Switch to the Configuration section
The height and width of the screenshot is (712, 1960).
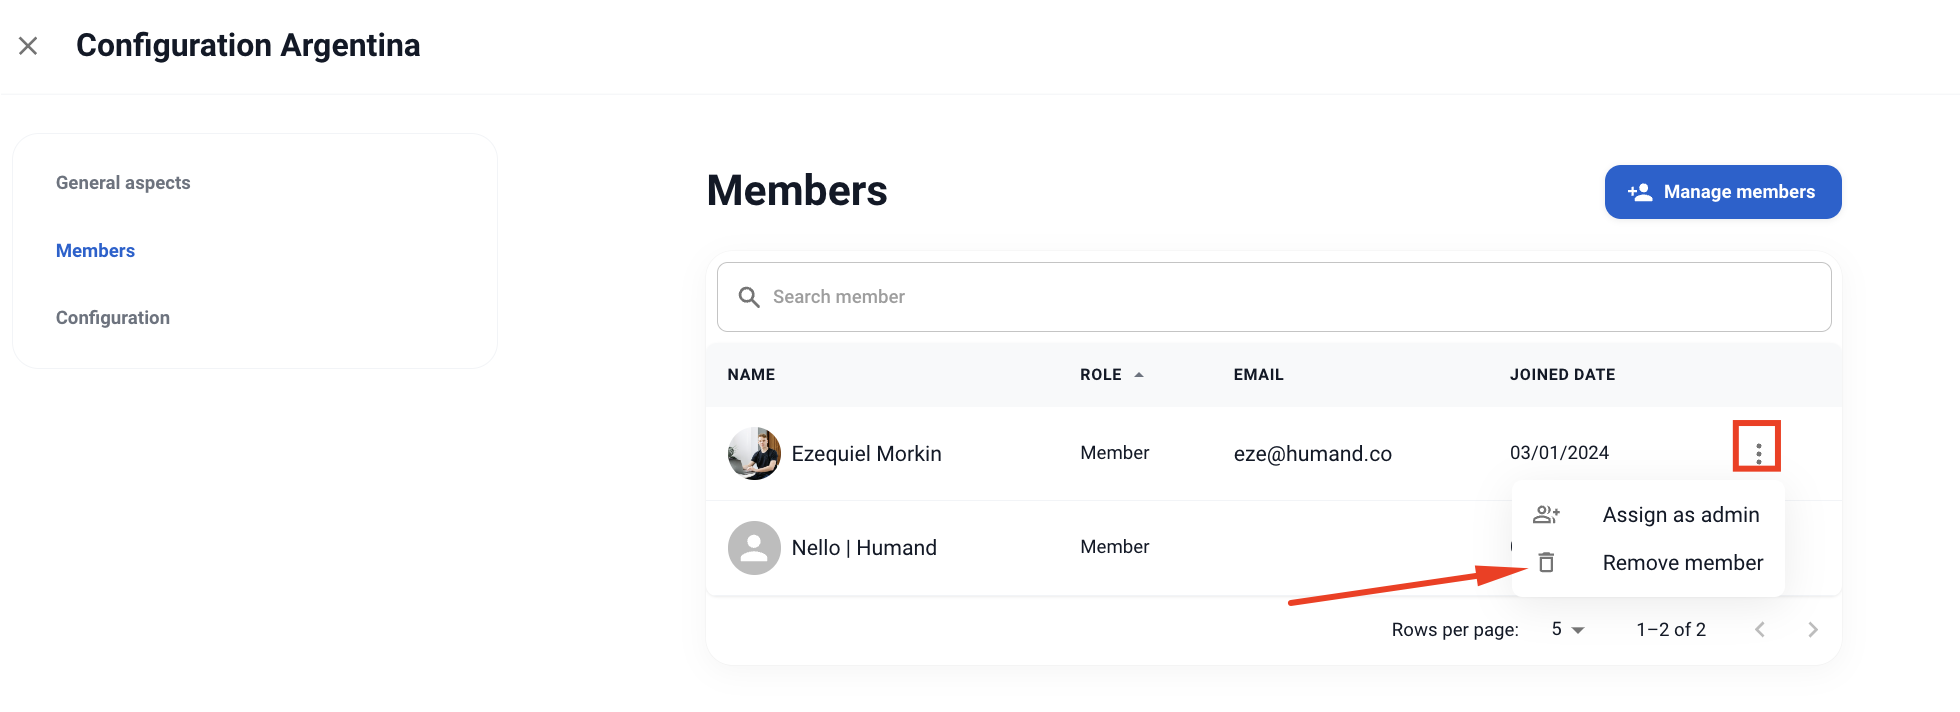tap(113, 318)
